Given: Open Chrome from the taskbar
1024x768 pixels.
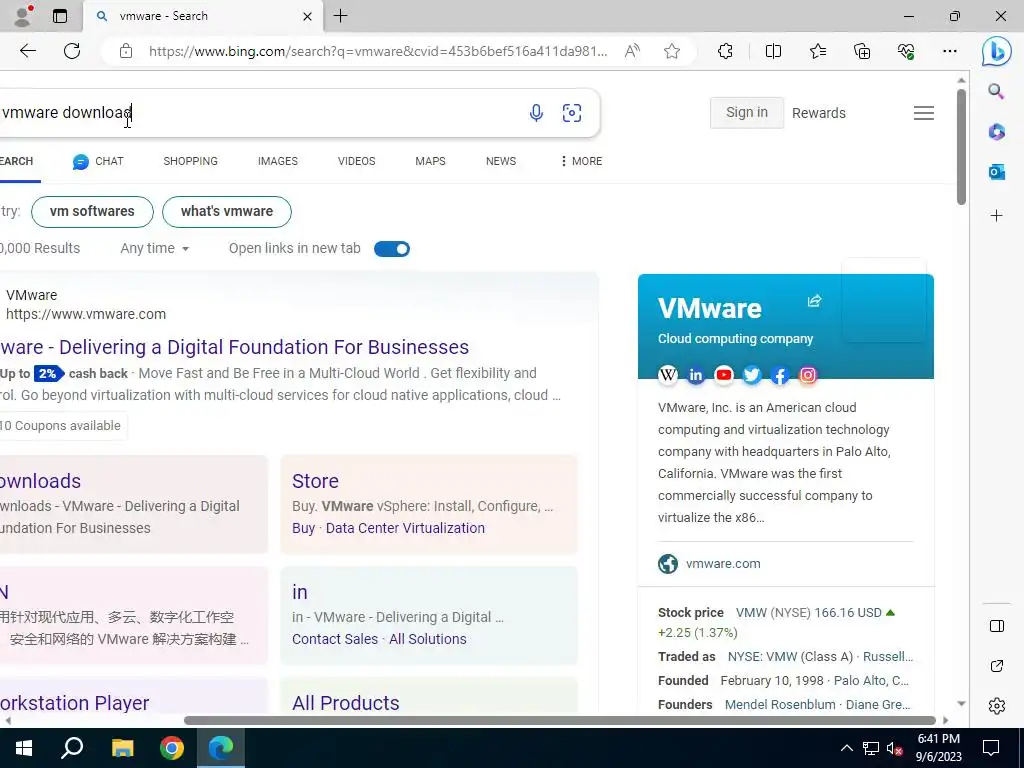Looking at the screenshot, I should point(172,748).
